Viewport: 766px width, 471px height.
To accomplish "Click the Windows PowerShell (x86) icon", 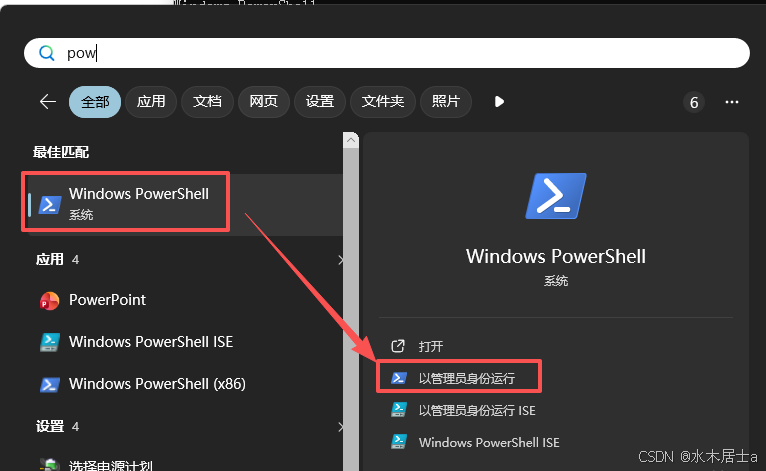I will pos(50,385).
